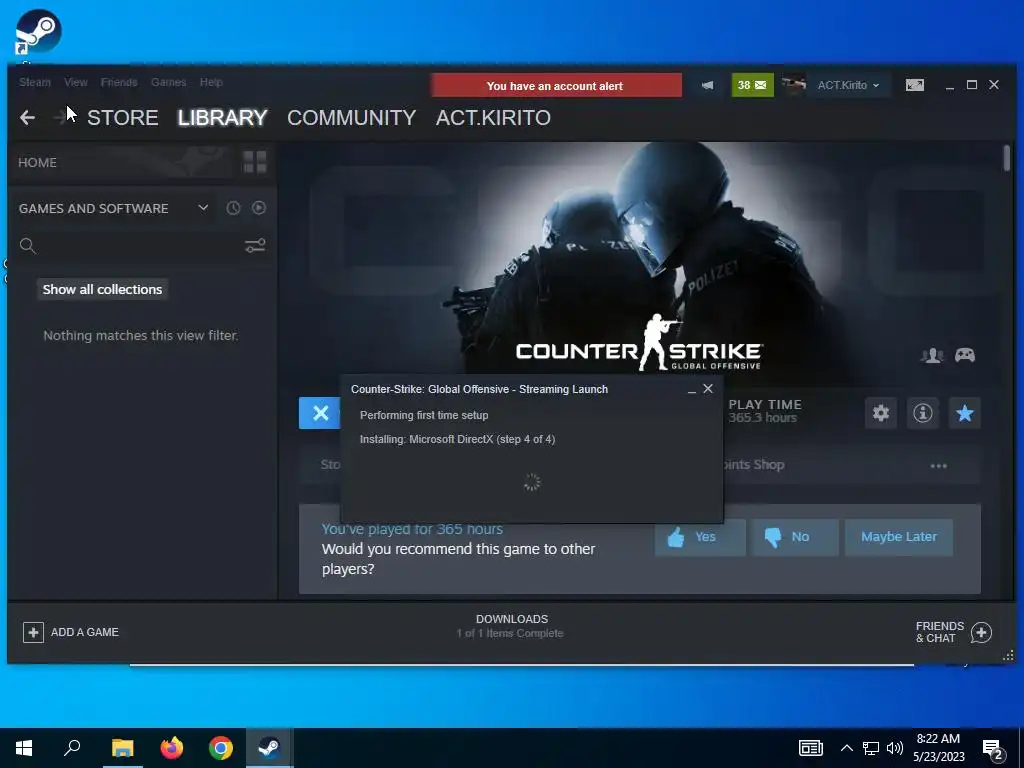The width and height of the screenshot is (1024, 768).
Task: Open the Steam desktop shortcut icon
Action: point(38,32)
